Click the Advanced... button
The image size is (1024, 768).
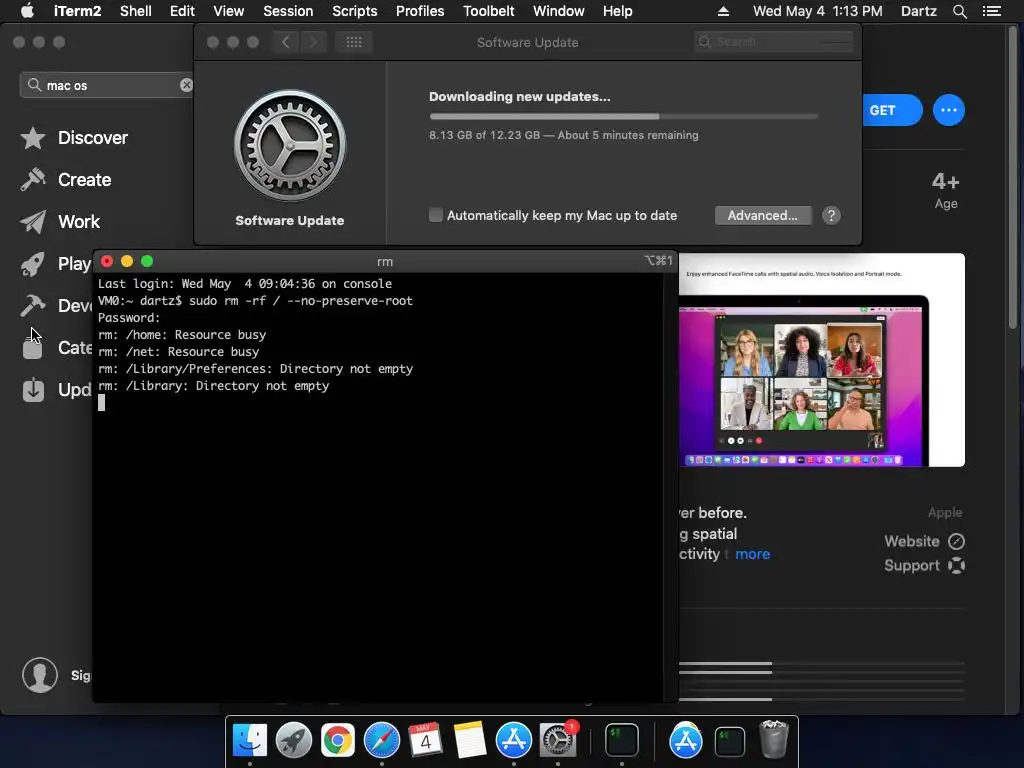coord(763,216)
